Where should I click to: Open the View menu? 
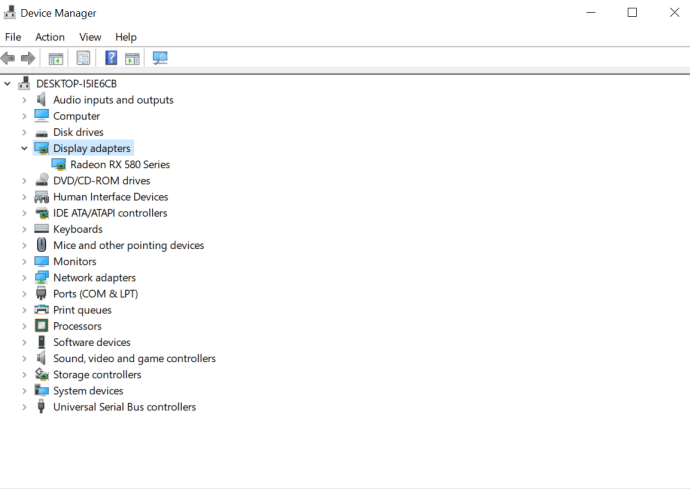[x=90, y=37]
